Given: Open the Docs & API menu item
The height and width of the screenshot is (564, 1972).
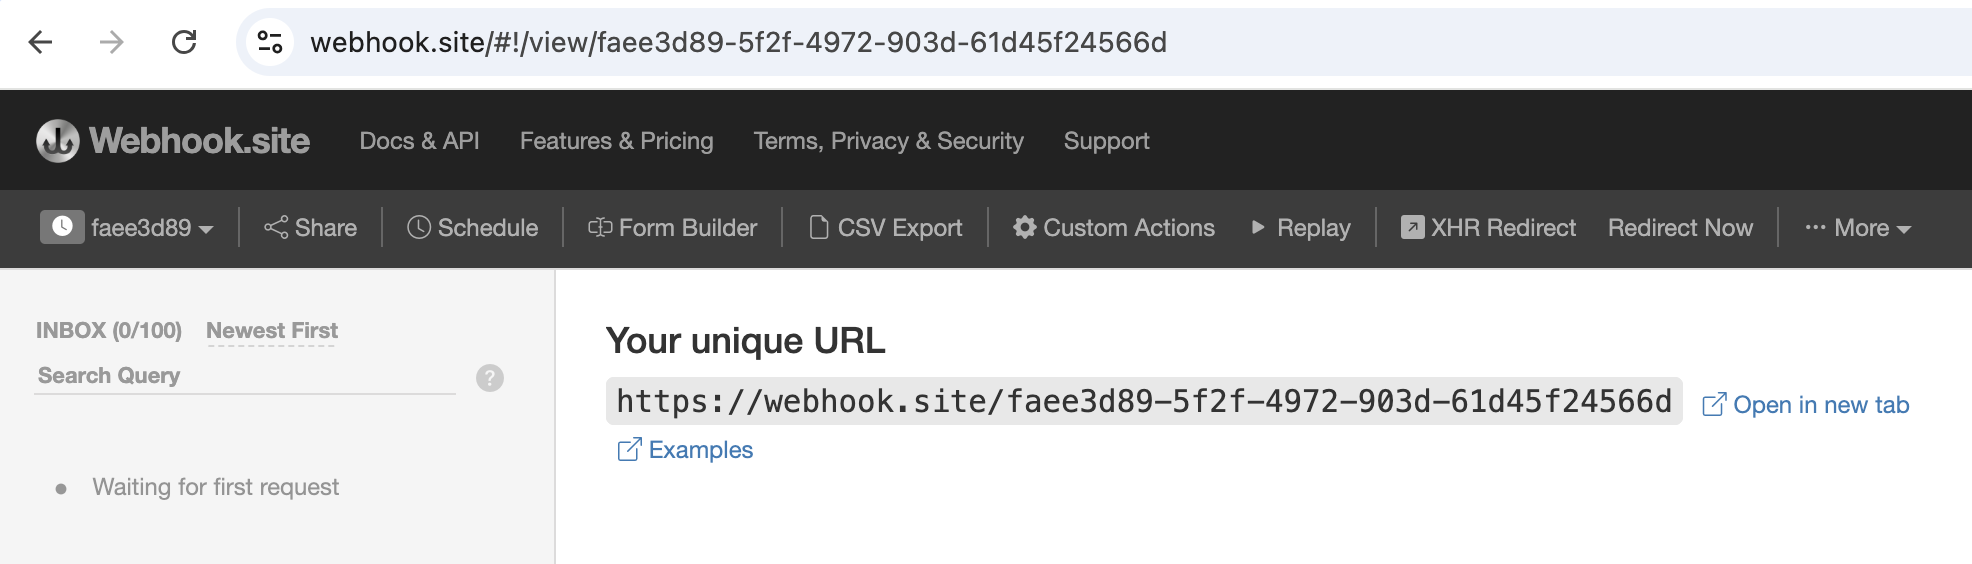Looking at the screenshot, I should [419, 141].
